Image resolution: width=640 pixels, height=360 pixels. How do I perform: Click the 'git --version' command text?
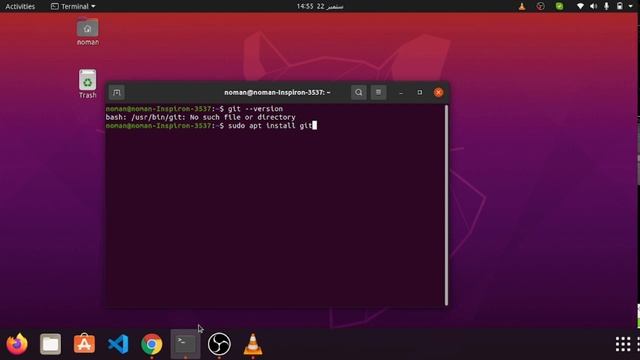pyautogui.click(x=255, y=109)
